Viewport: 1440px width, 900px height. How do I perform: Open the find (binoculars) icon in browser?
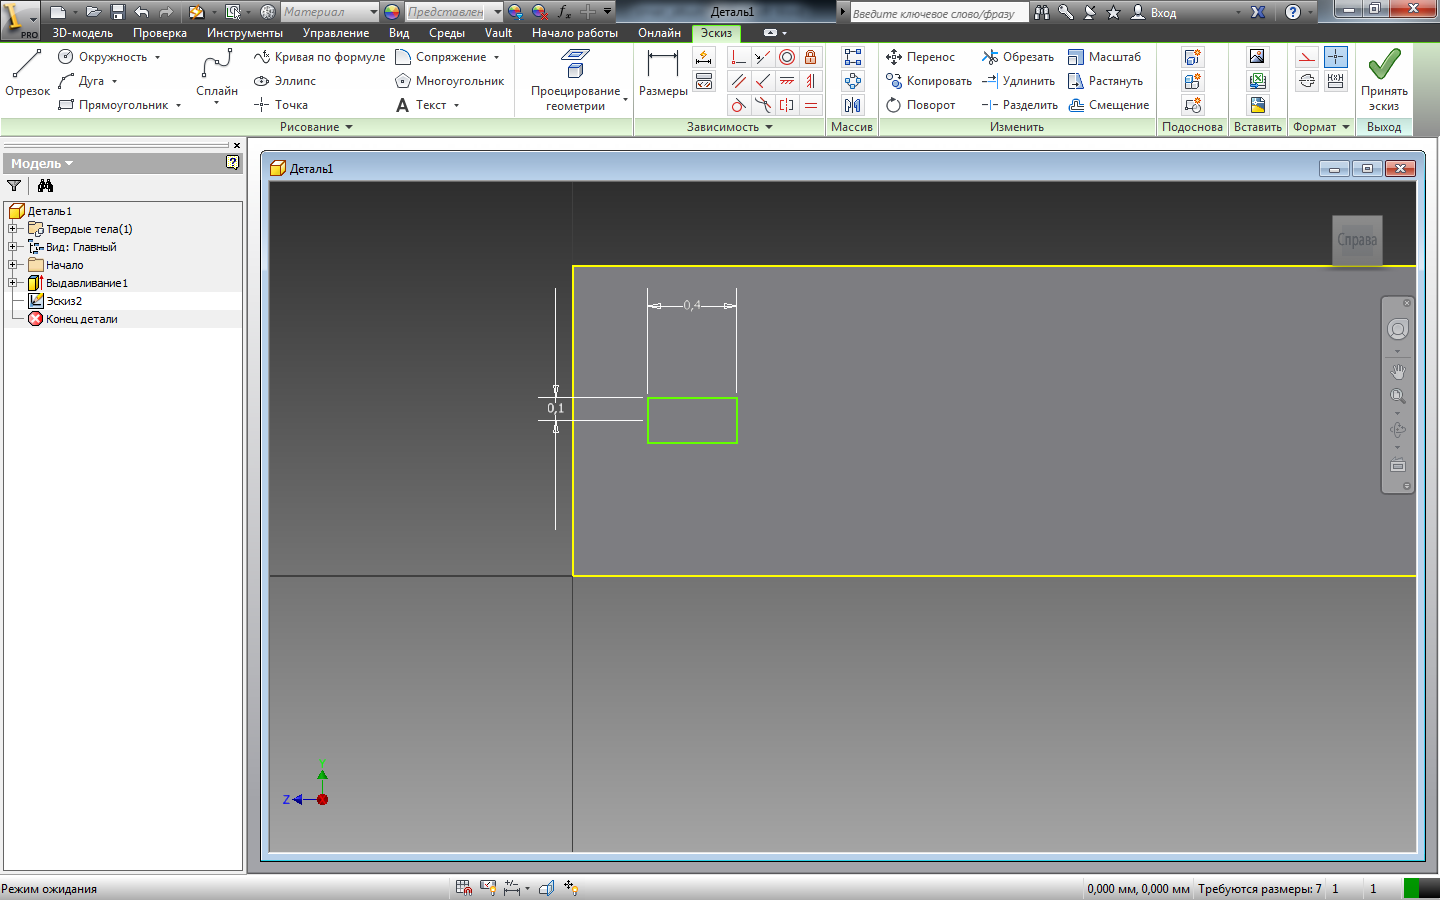pyautogui.click(x=45, y=186)
